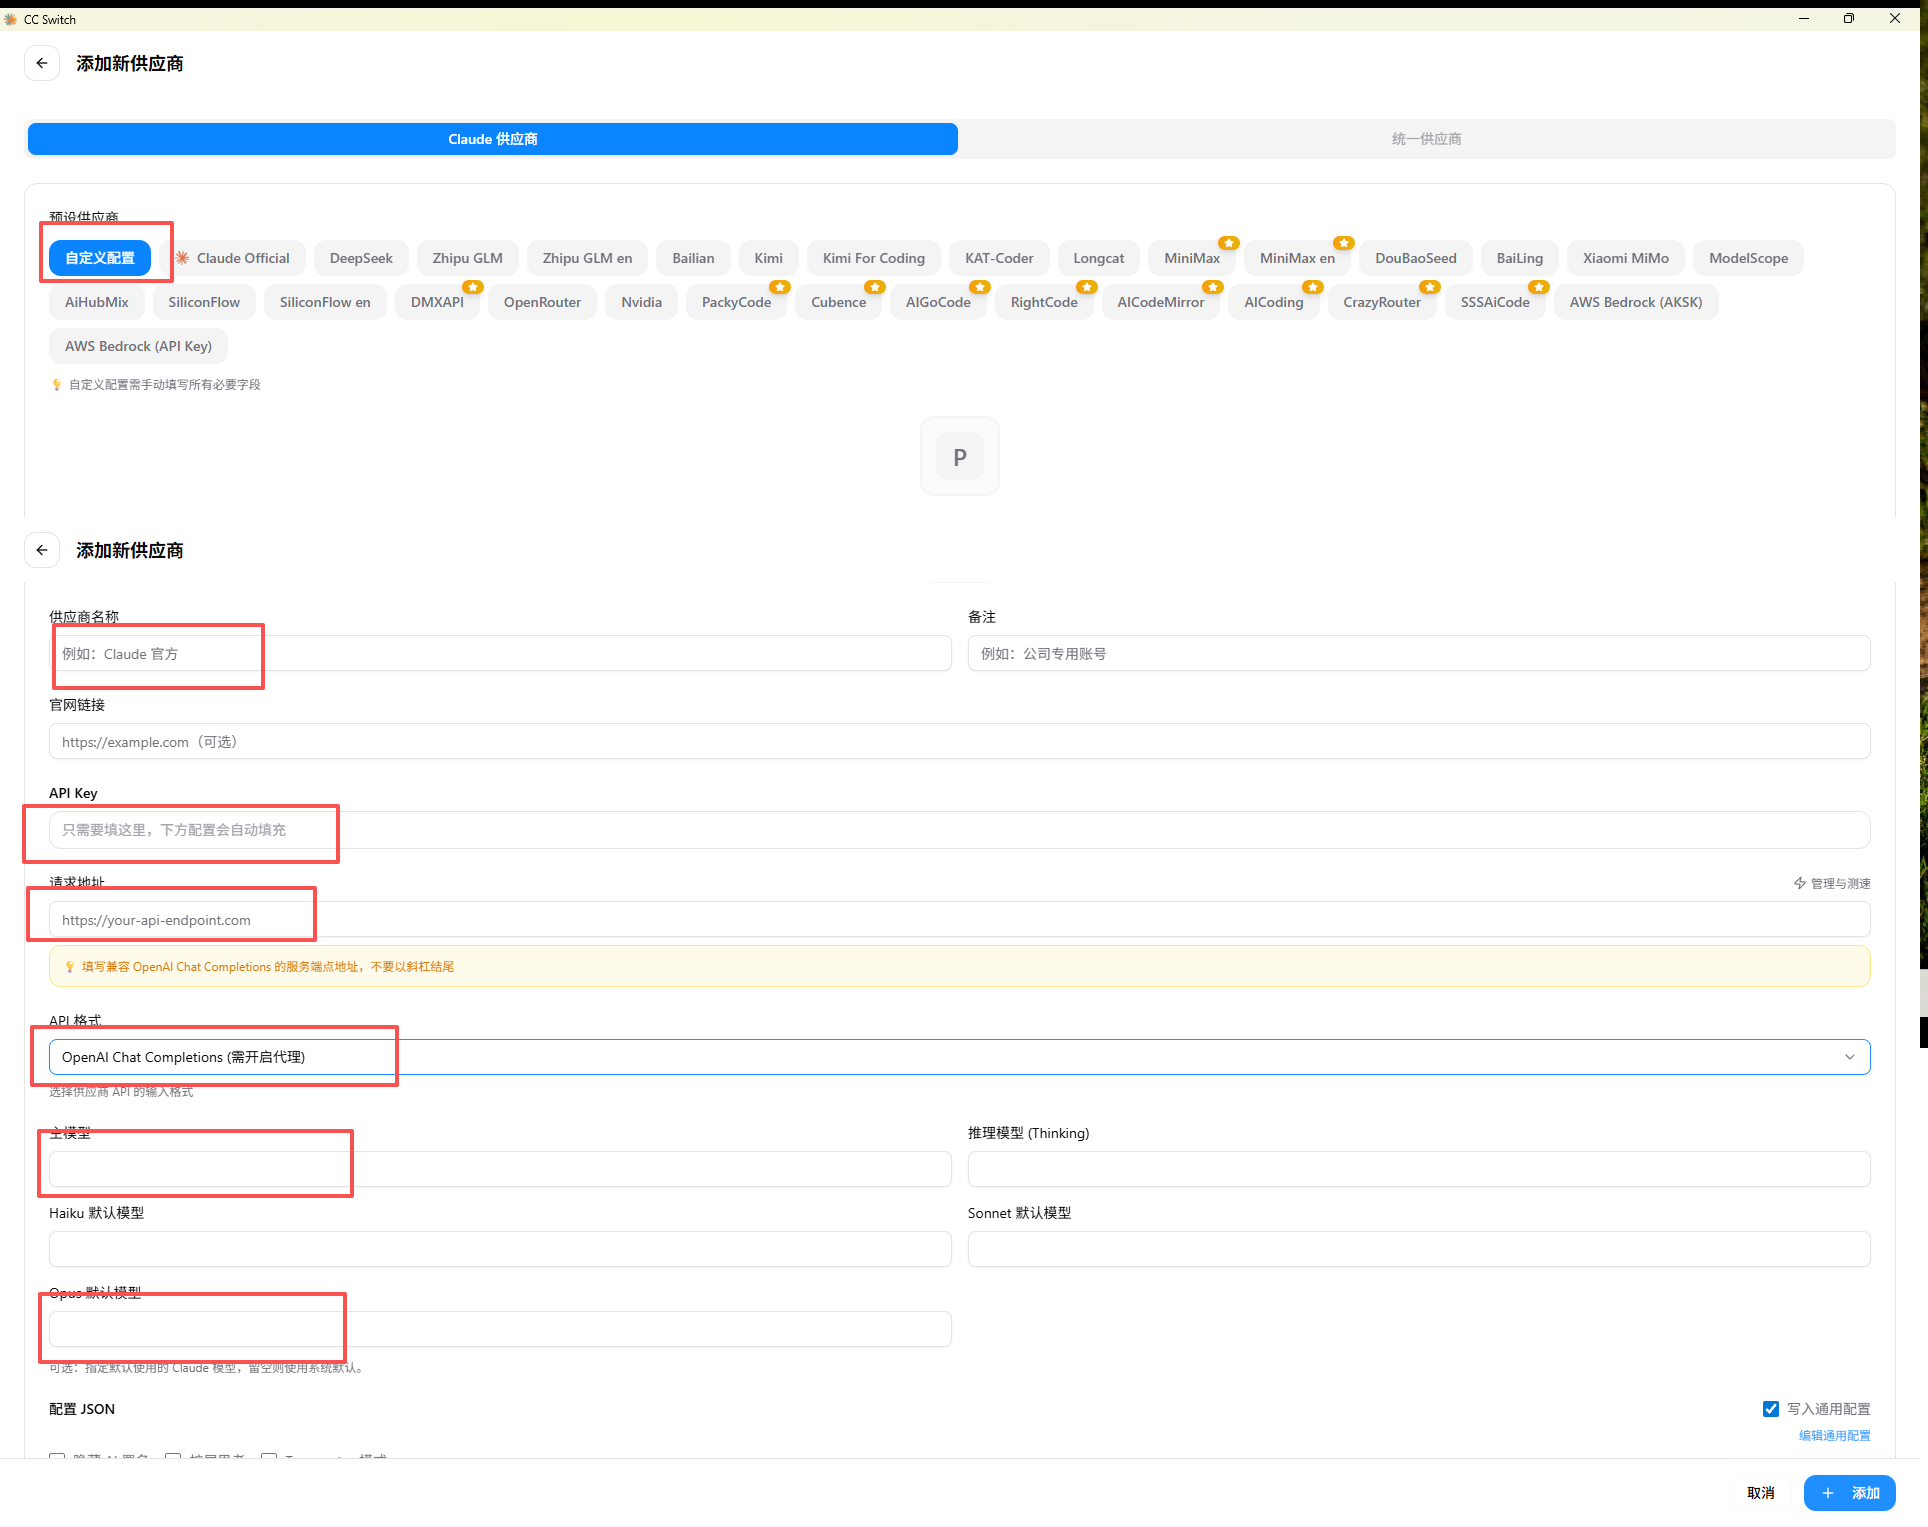
Task: Click the plus icon in 添加 button
Action: pos(1828,1493)
